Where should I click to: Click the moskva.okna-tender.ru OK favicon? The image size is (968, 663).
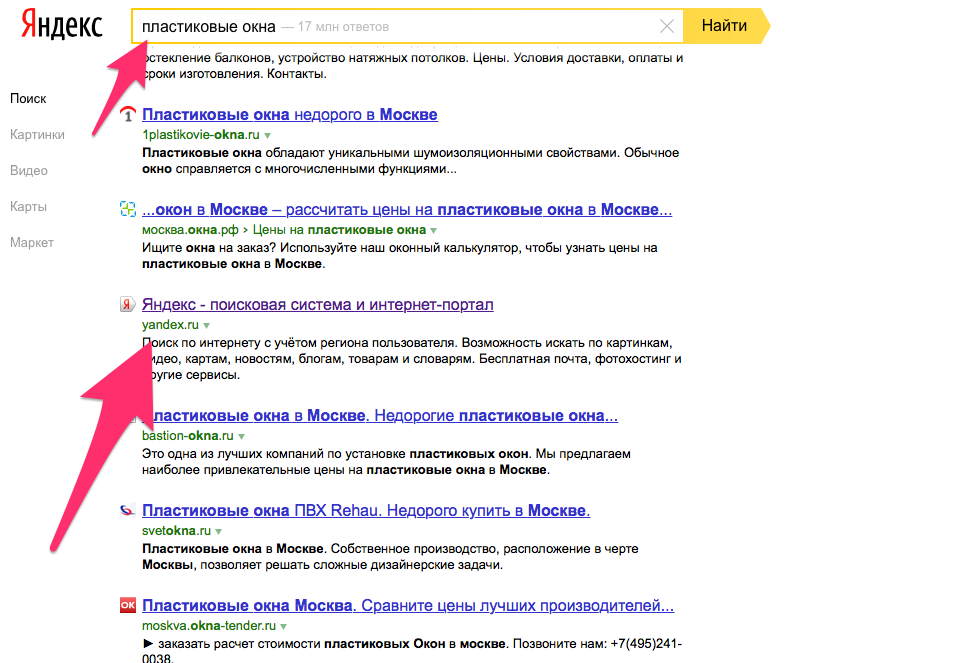coord(127,606)
